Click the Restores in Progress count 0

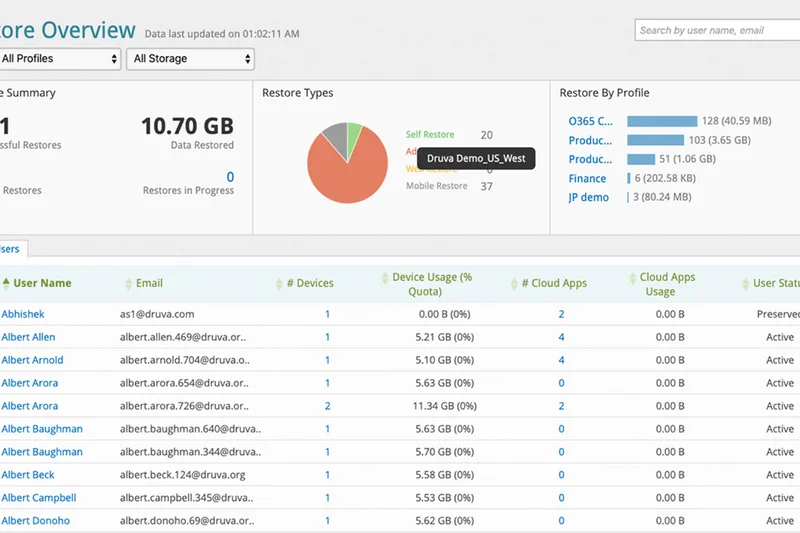pyautogui.click(x=230, y=177)
